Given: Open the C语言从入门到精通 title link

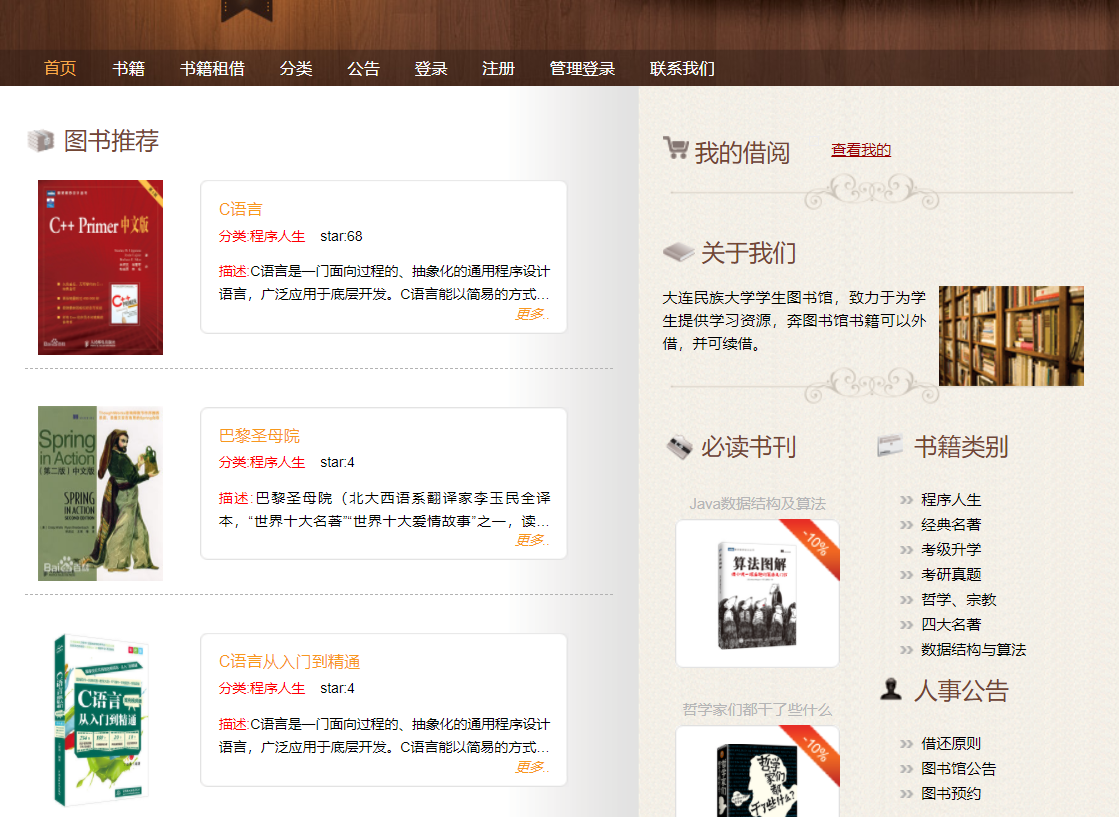Looking at the screenshot, I should pos(289,661).
